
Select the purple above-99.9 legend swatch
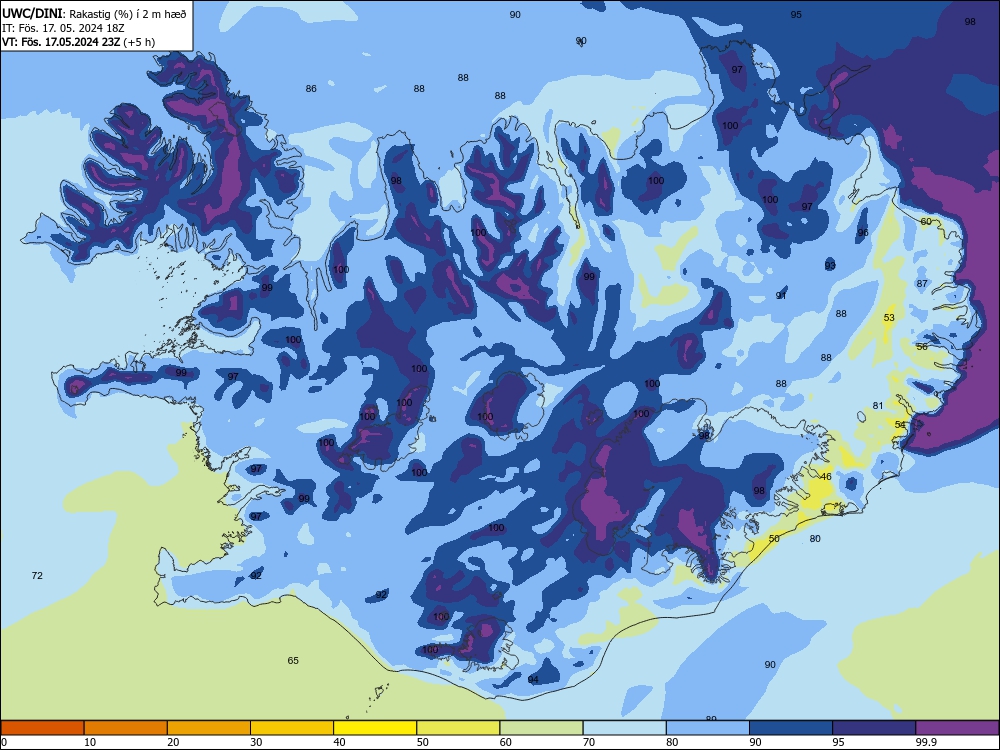[x=957, y=728]
